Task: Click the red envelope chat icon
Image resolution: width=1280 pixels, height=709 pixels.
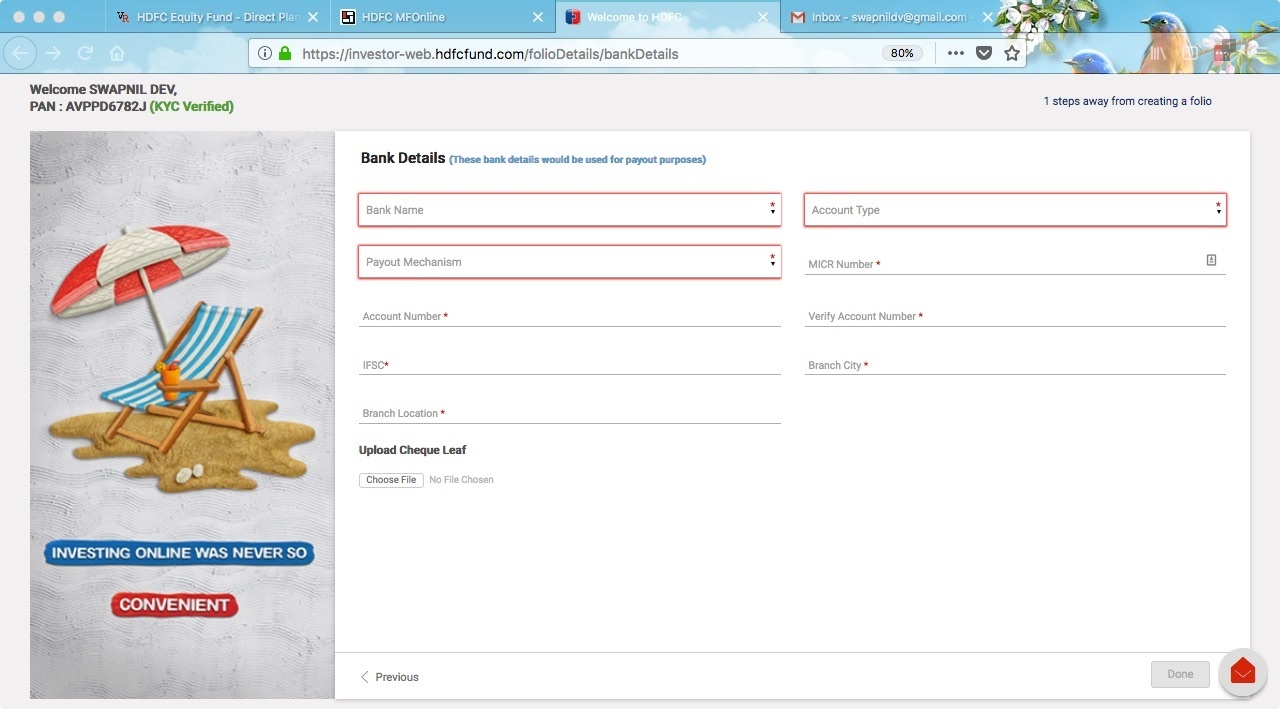Action: 1243,673
